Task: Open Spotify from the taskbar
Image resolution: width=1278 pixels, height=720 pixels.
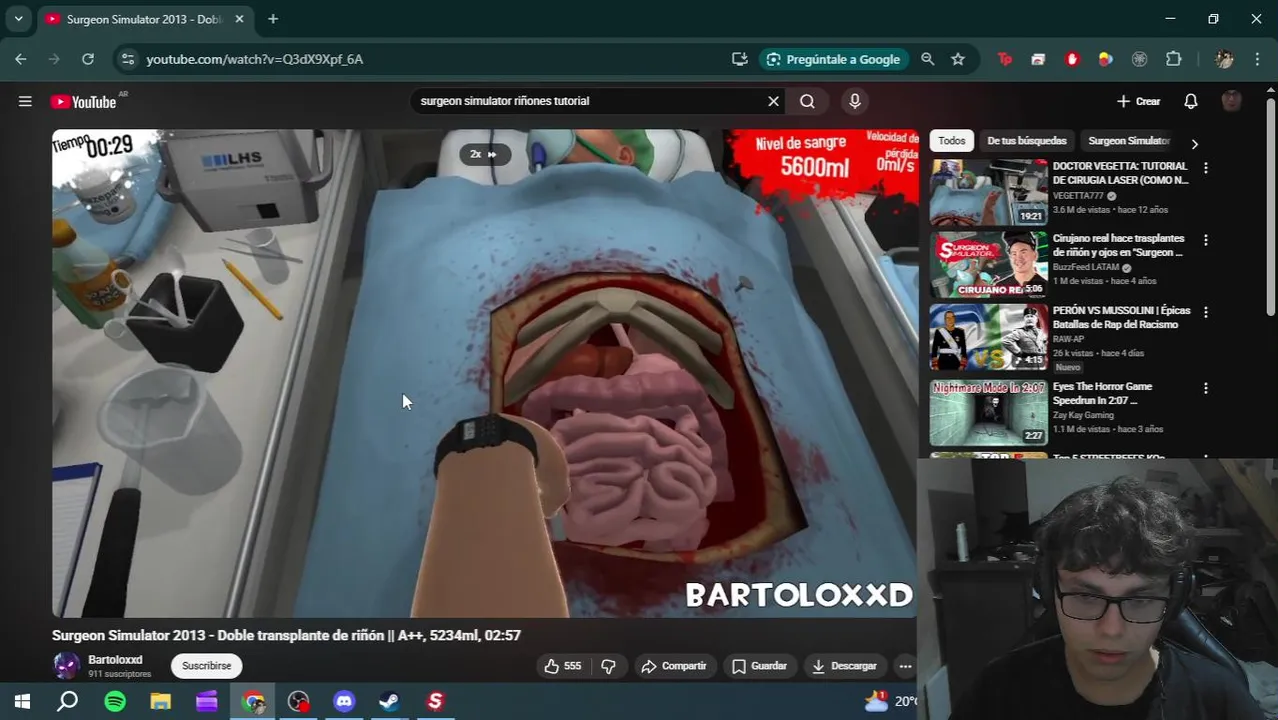Action: [x=115, y=701]
